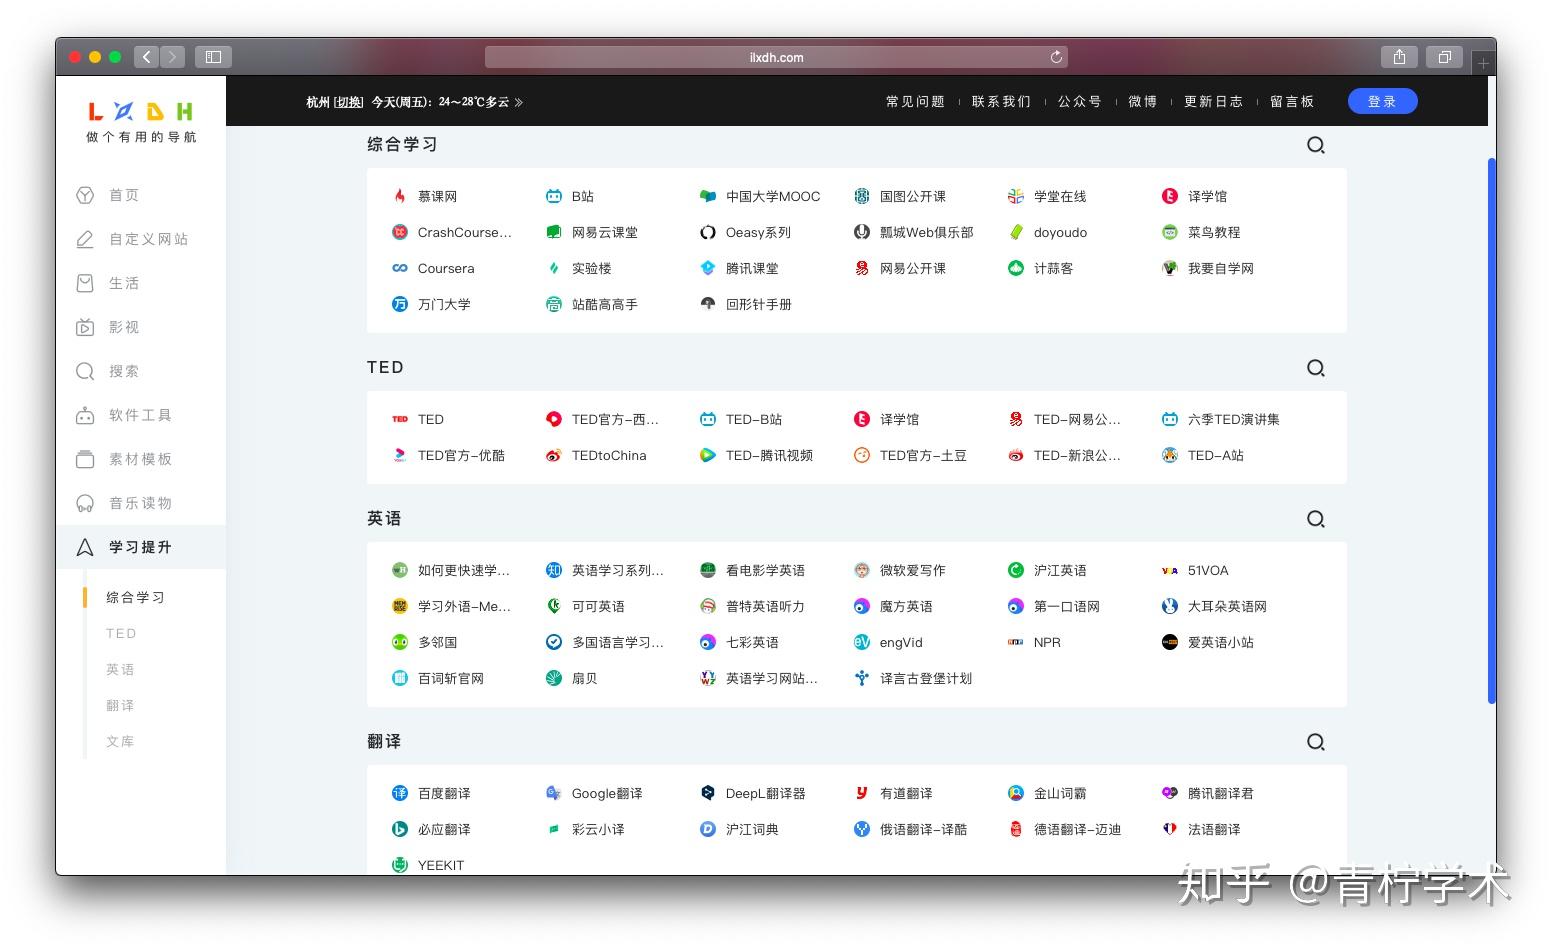The height and width of the screenshot is (949, 1552).
Task: Click the 万门大学 icon
Action: pyautogui.click(x=400, y=304)
